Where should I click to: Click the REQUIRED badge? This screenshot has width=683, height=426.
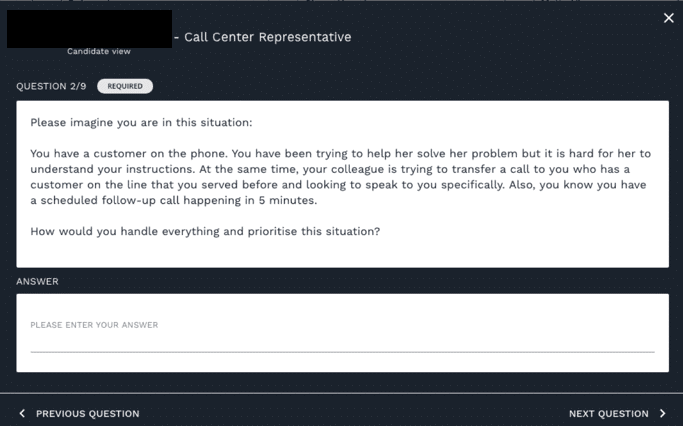coord(125,86)
